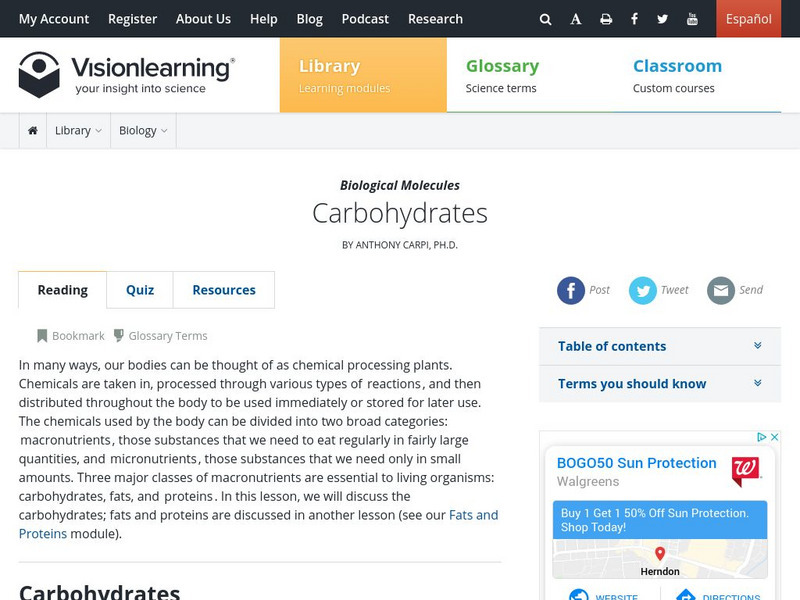Viewport: 800px width, 600px height.
Task: Click the print page icon
Action: tap(605, 19)
